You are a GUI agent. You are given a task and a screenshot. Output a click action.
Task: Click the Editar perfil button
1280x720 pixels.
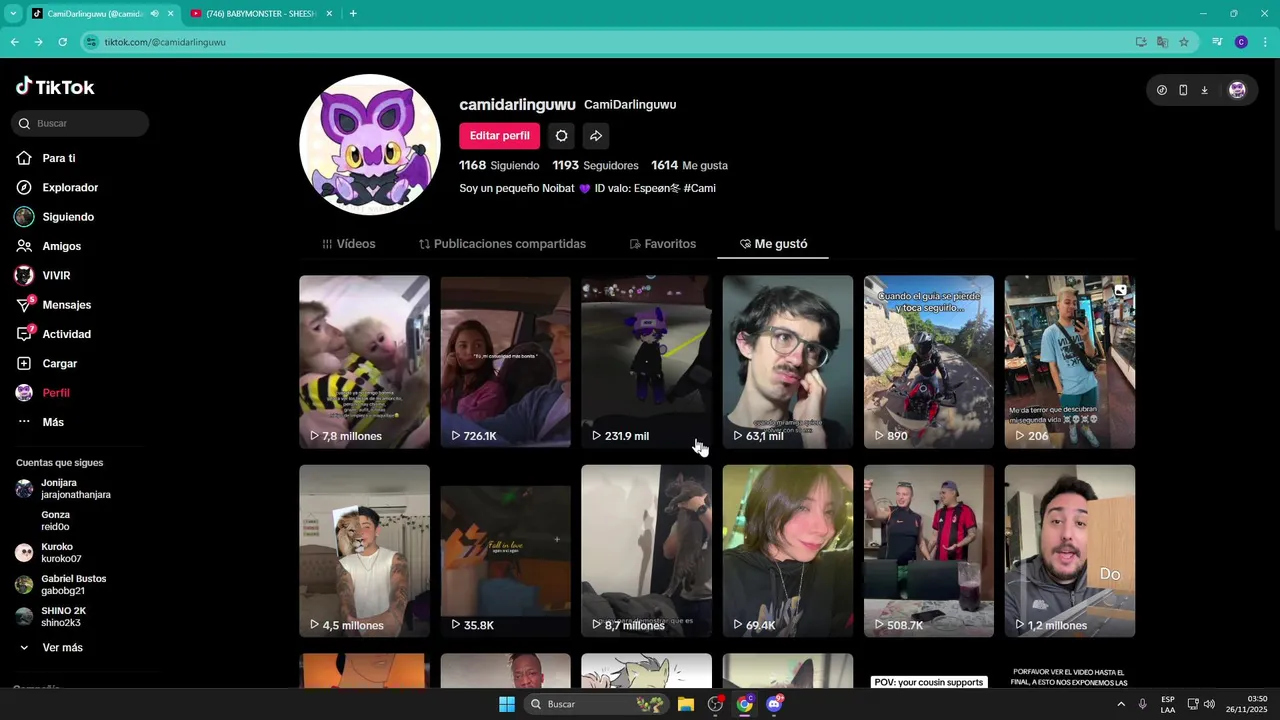coord(499,136)
